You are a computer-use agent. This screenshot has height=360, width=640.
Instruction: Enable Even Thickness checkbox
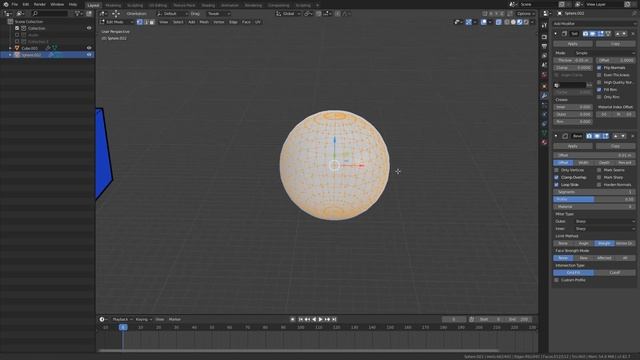click(x=599, y=75)
